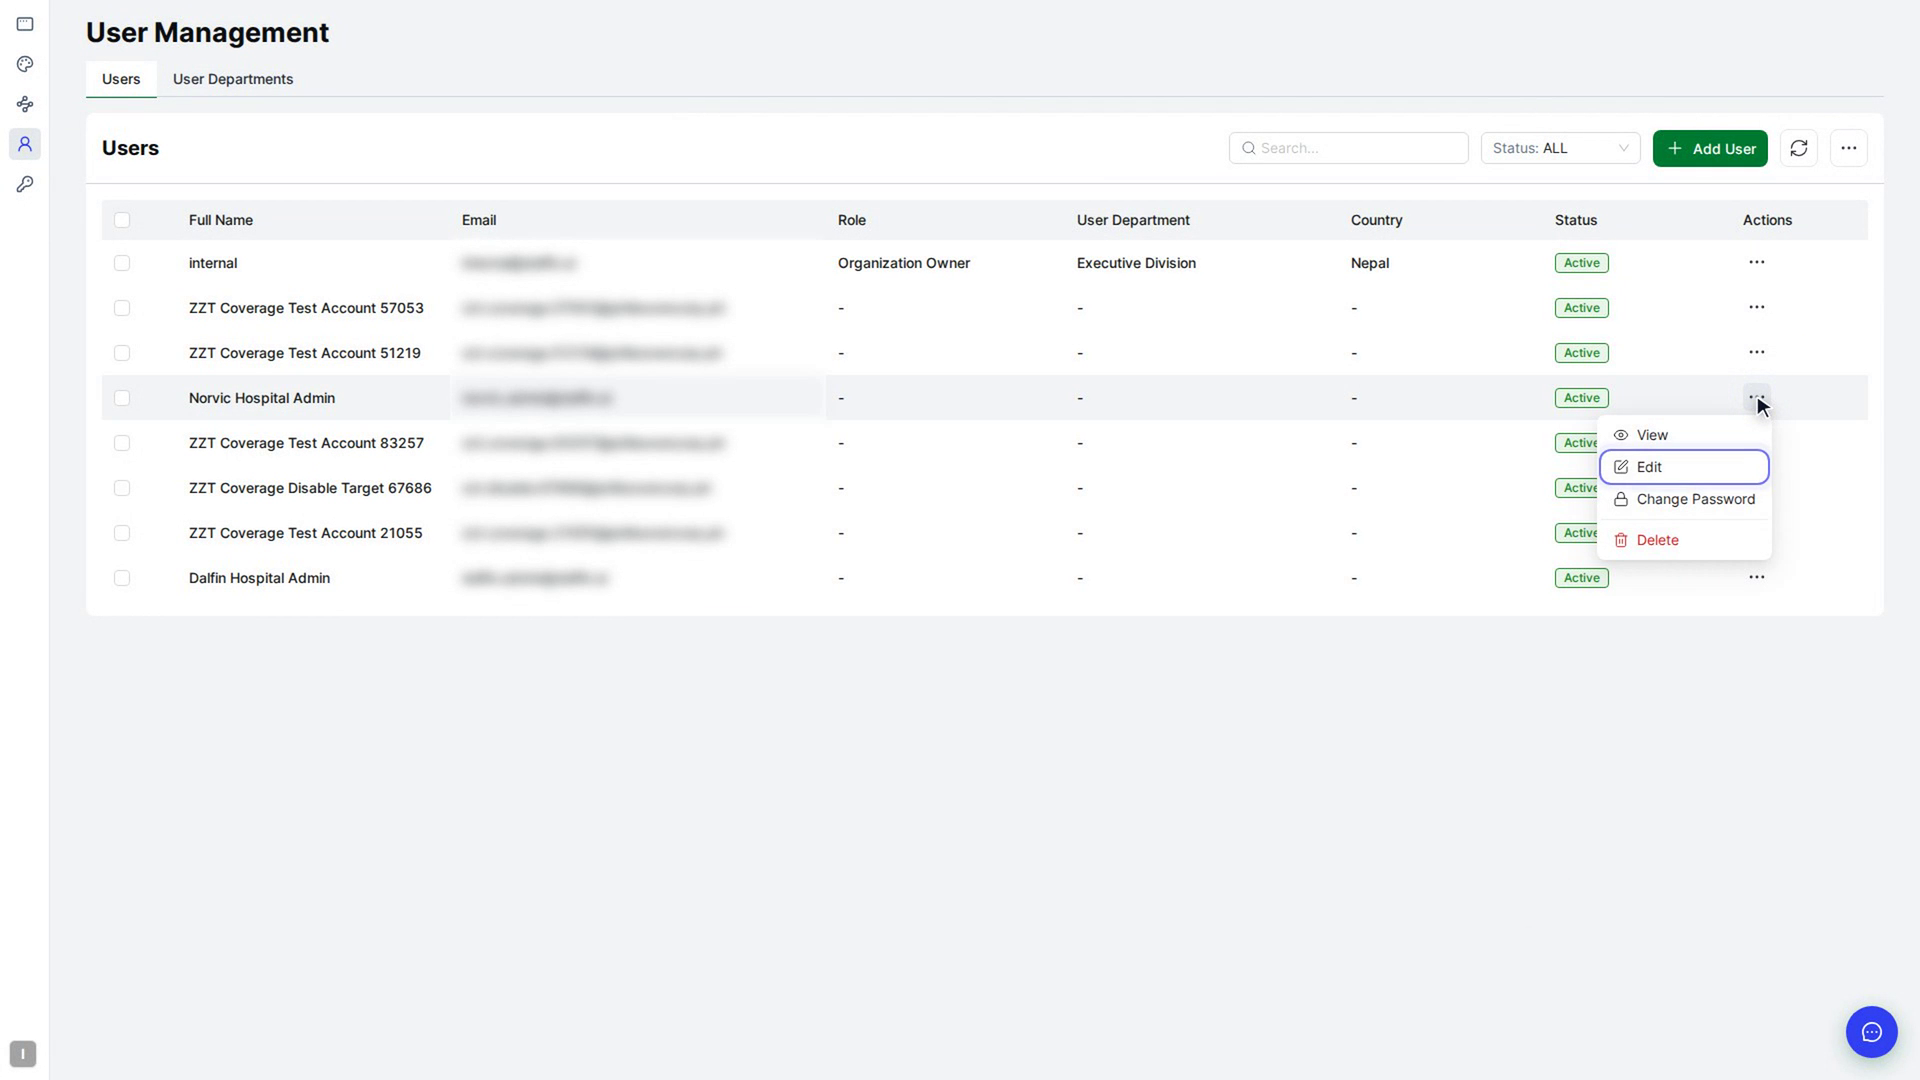Open actions for ZZT Coverage Test Account 51219

pyautogui.click(x=1756, y=352)
